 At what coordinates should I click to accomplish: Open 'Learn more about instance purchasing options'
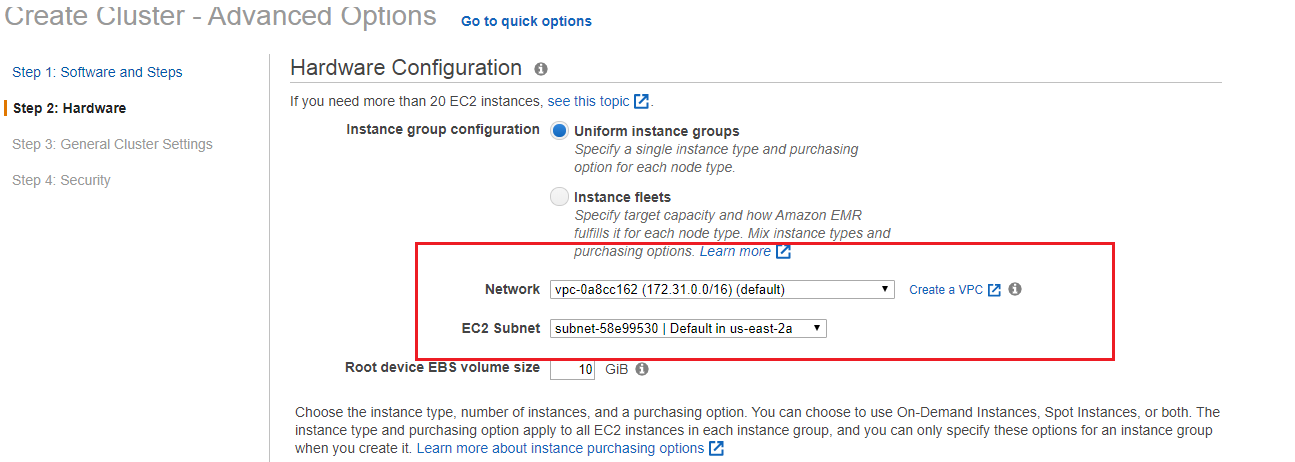tap(560, 449)
